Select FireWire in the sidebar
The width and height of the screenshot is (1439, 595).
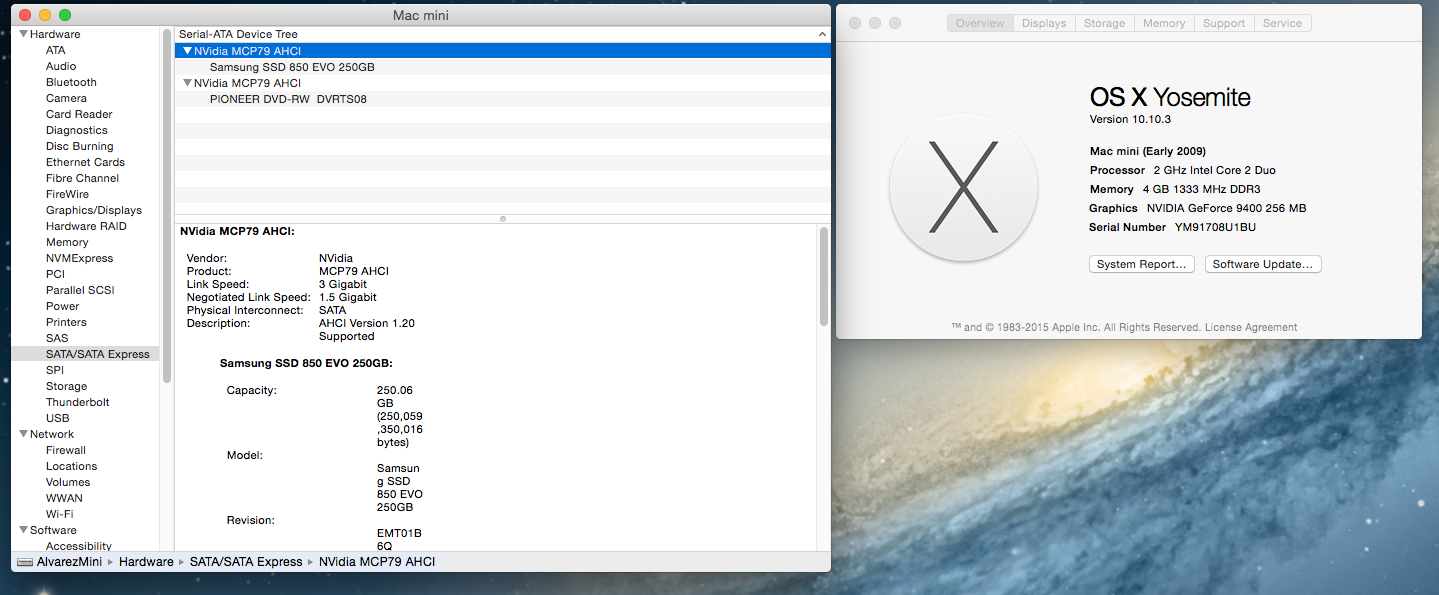coord(67,194)
